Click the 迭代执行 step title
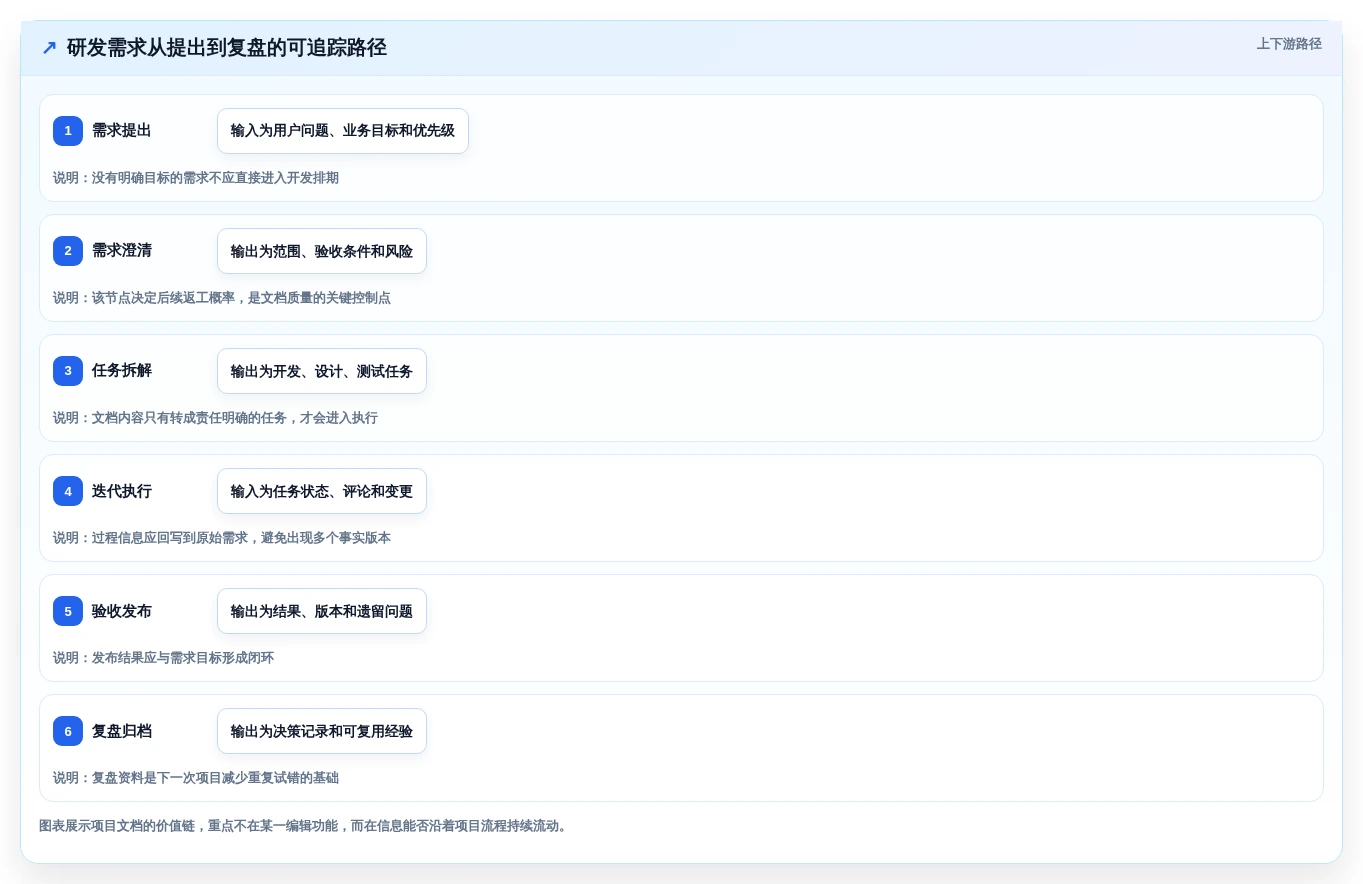1363x884 pixels. (122, 491)
